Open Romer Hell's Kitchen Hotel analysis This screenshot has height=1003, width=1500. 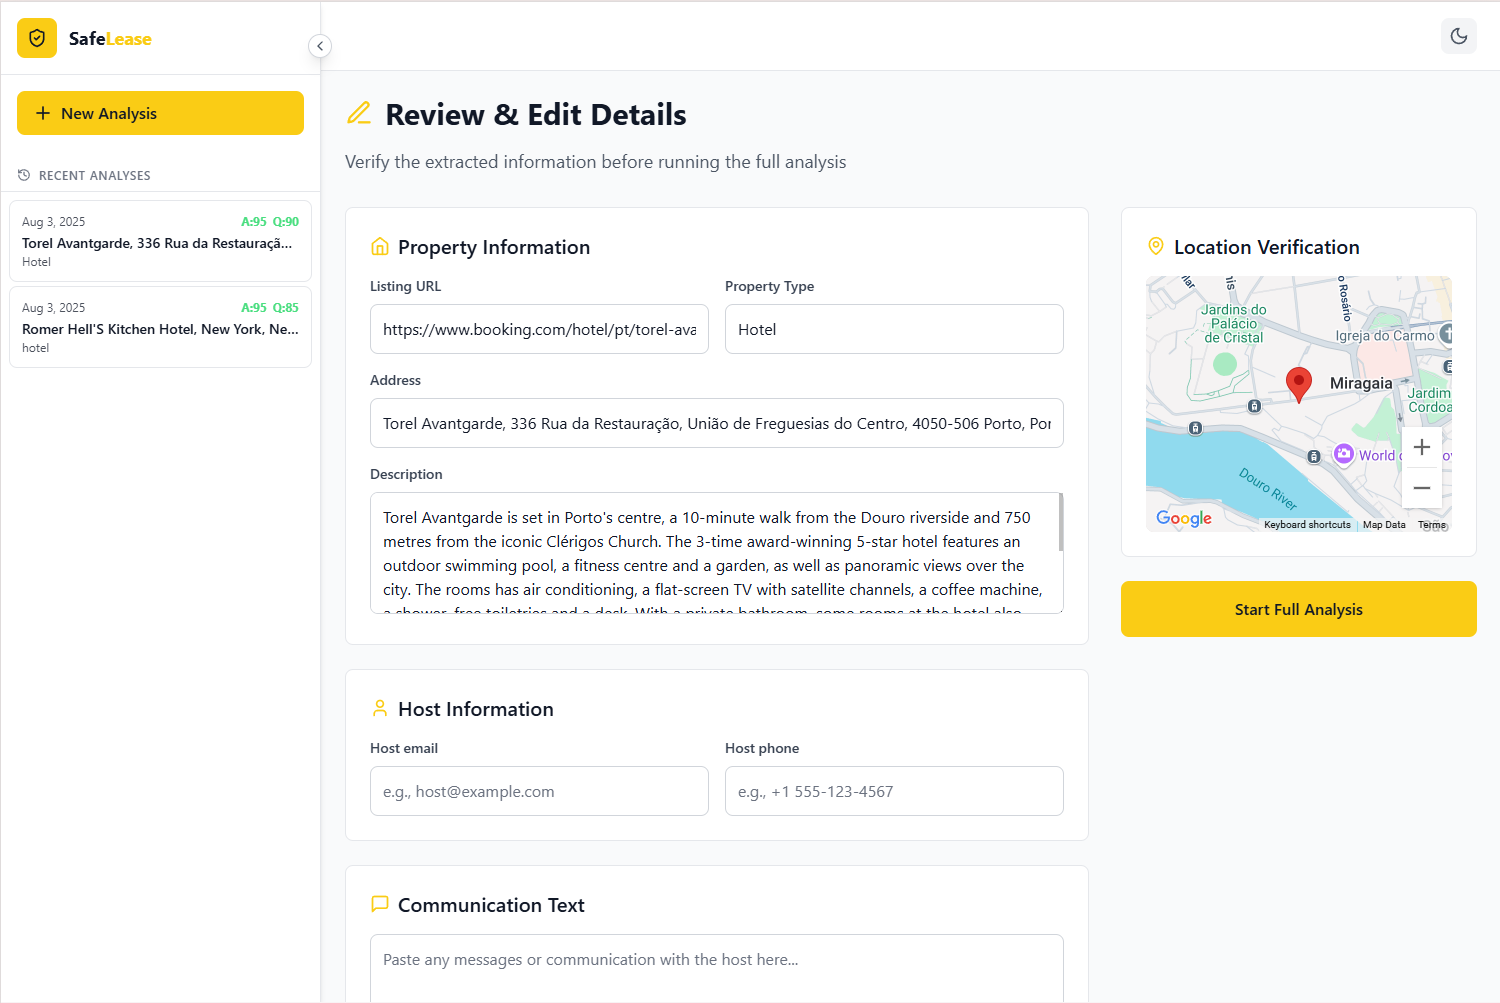(x=160, y=327)
